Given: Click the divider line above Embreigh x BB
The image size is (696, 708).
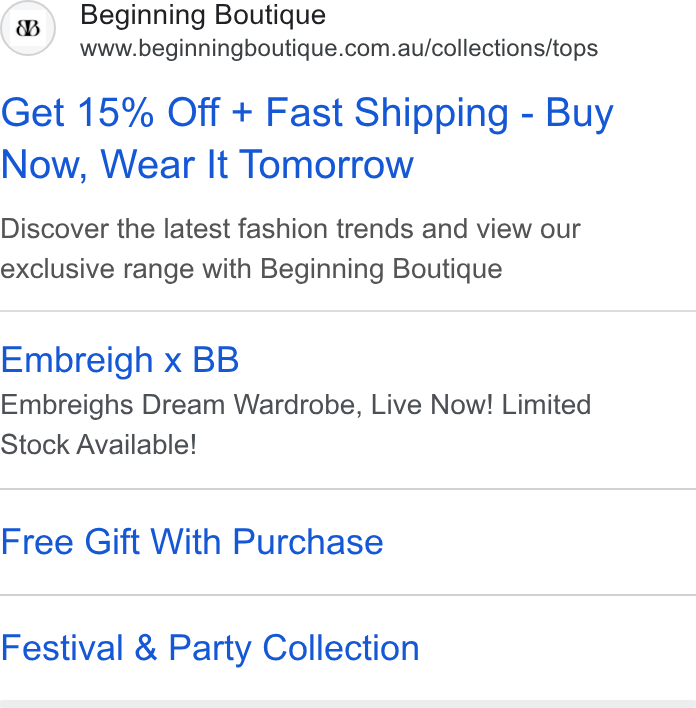Looking at the screenshot, I should pos(348,311).
